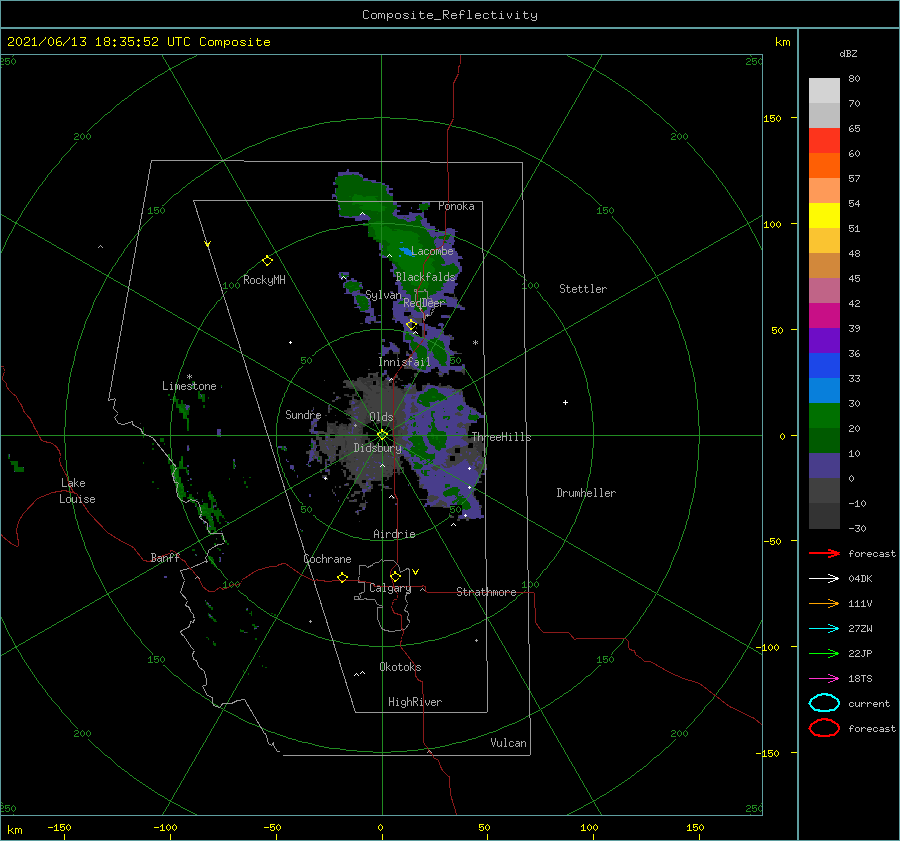Image resolution: width=900 pixels, height=841 pixels.
Task: Click the RockyMH label
Action: coord(264,280)
